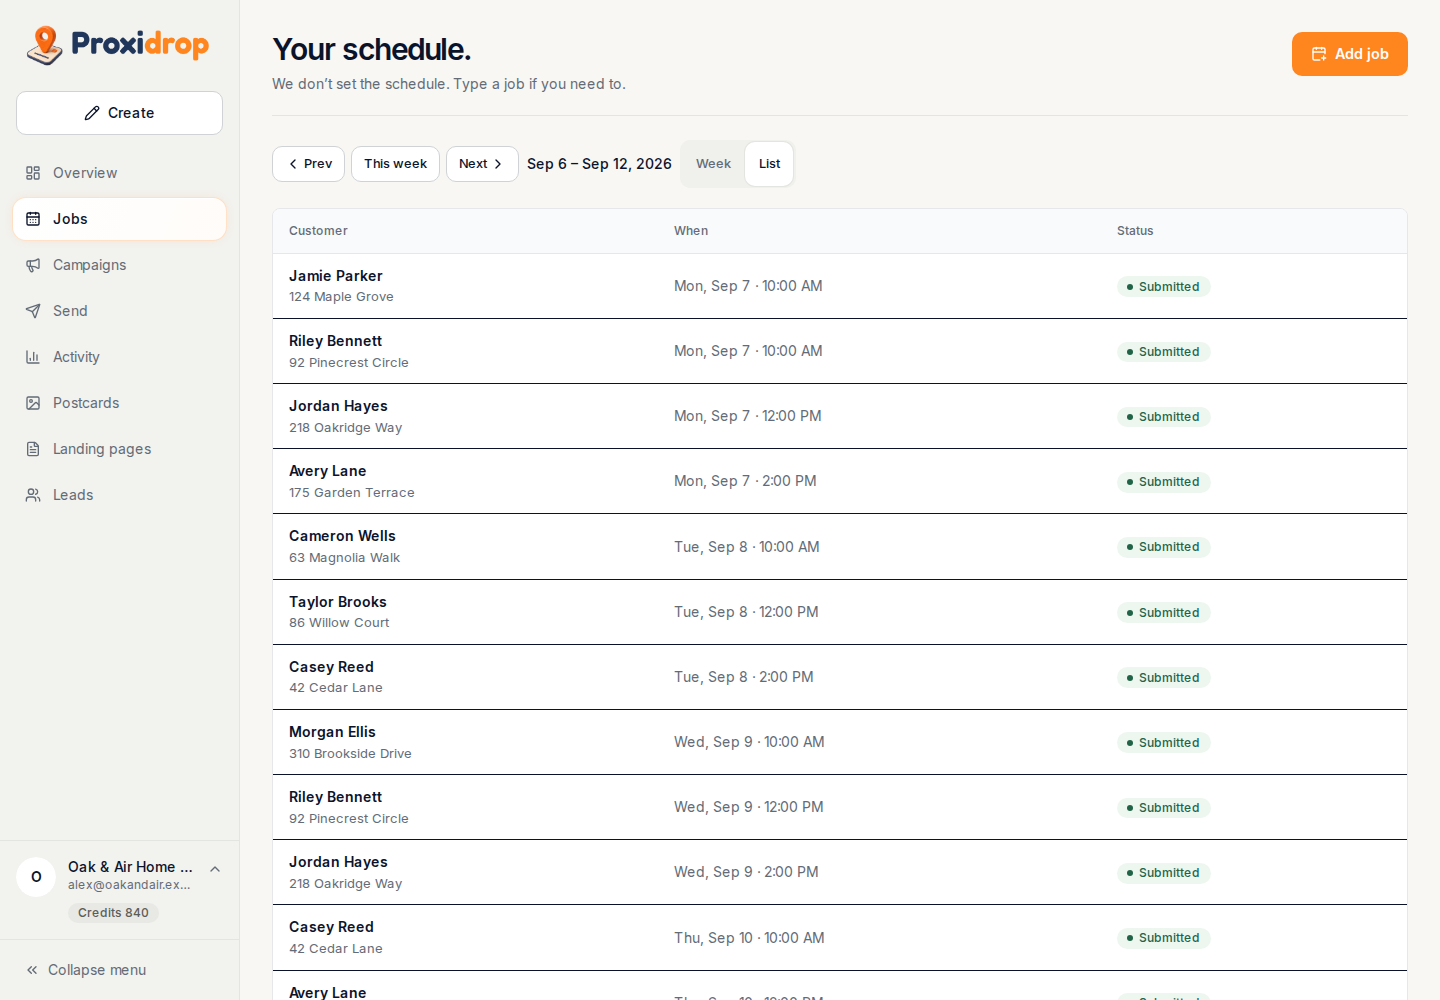Select the Jamie Parker job row

point(840,286)
